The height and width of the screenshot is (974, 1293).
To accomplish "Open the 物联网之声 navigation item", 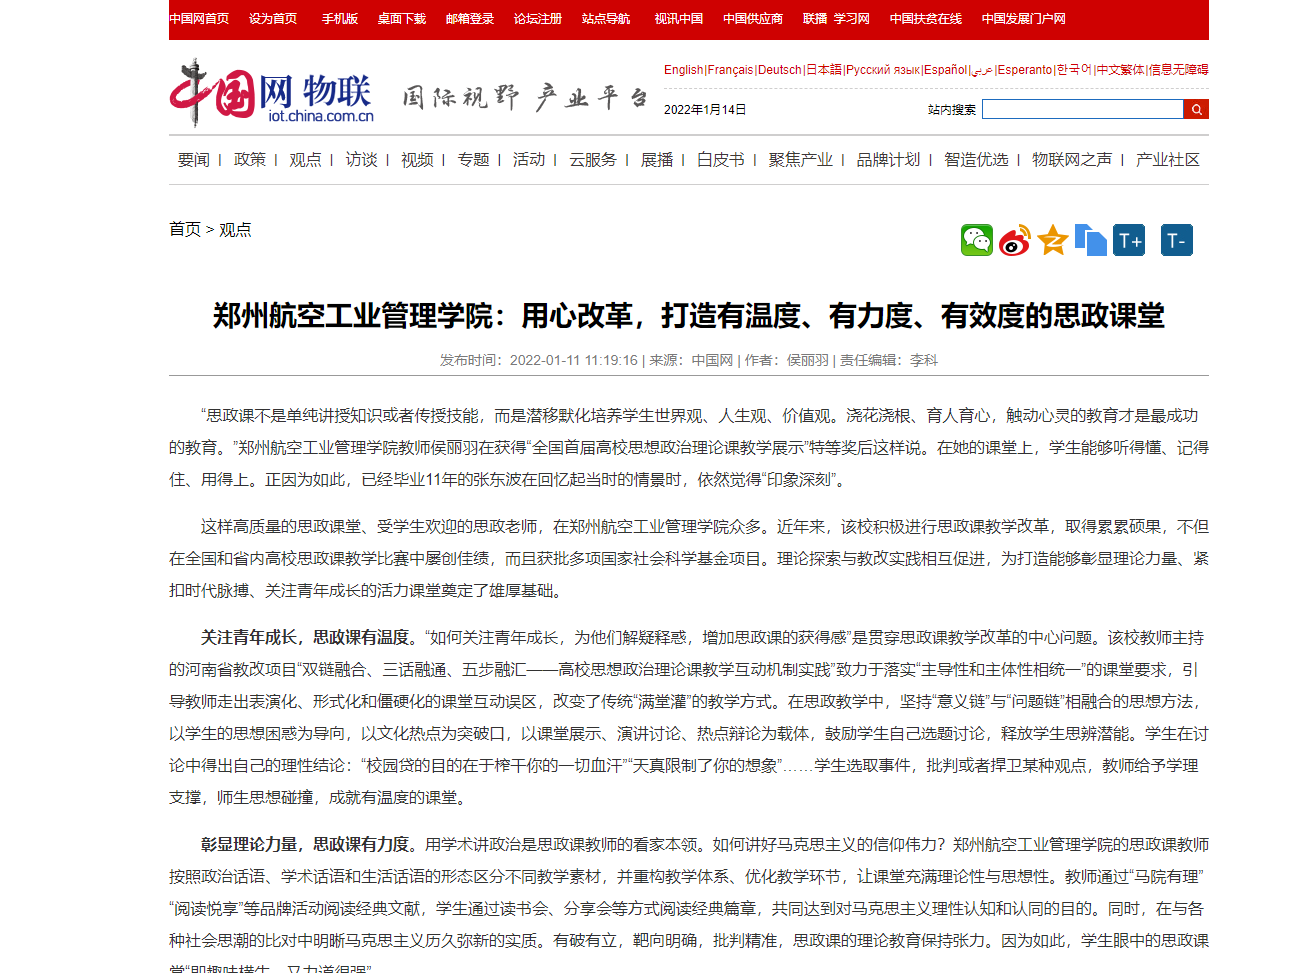I will [1072, 160].
